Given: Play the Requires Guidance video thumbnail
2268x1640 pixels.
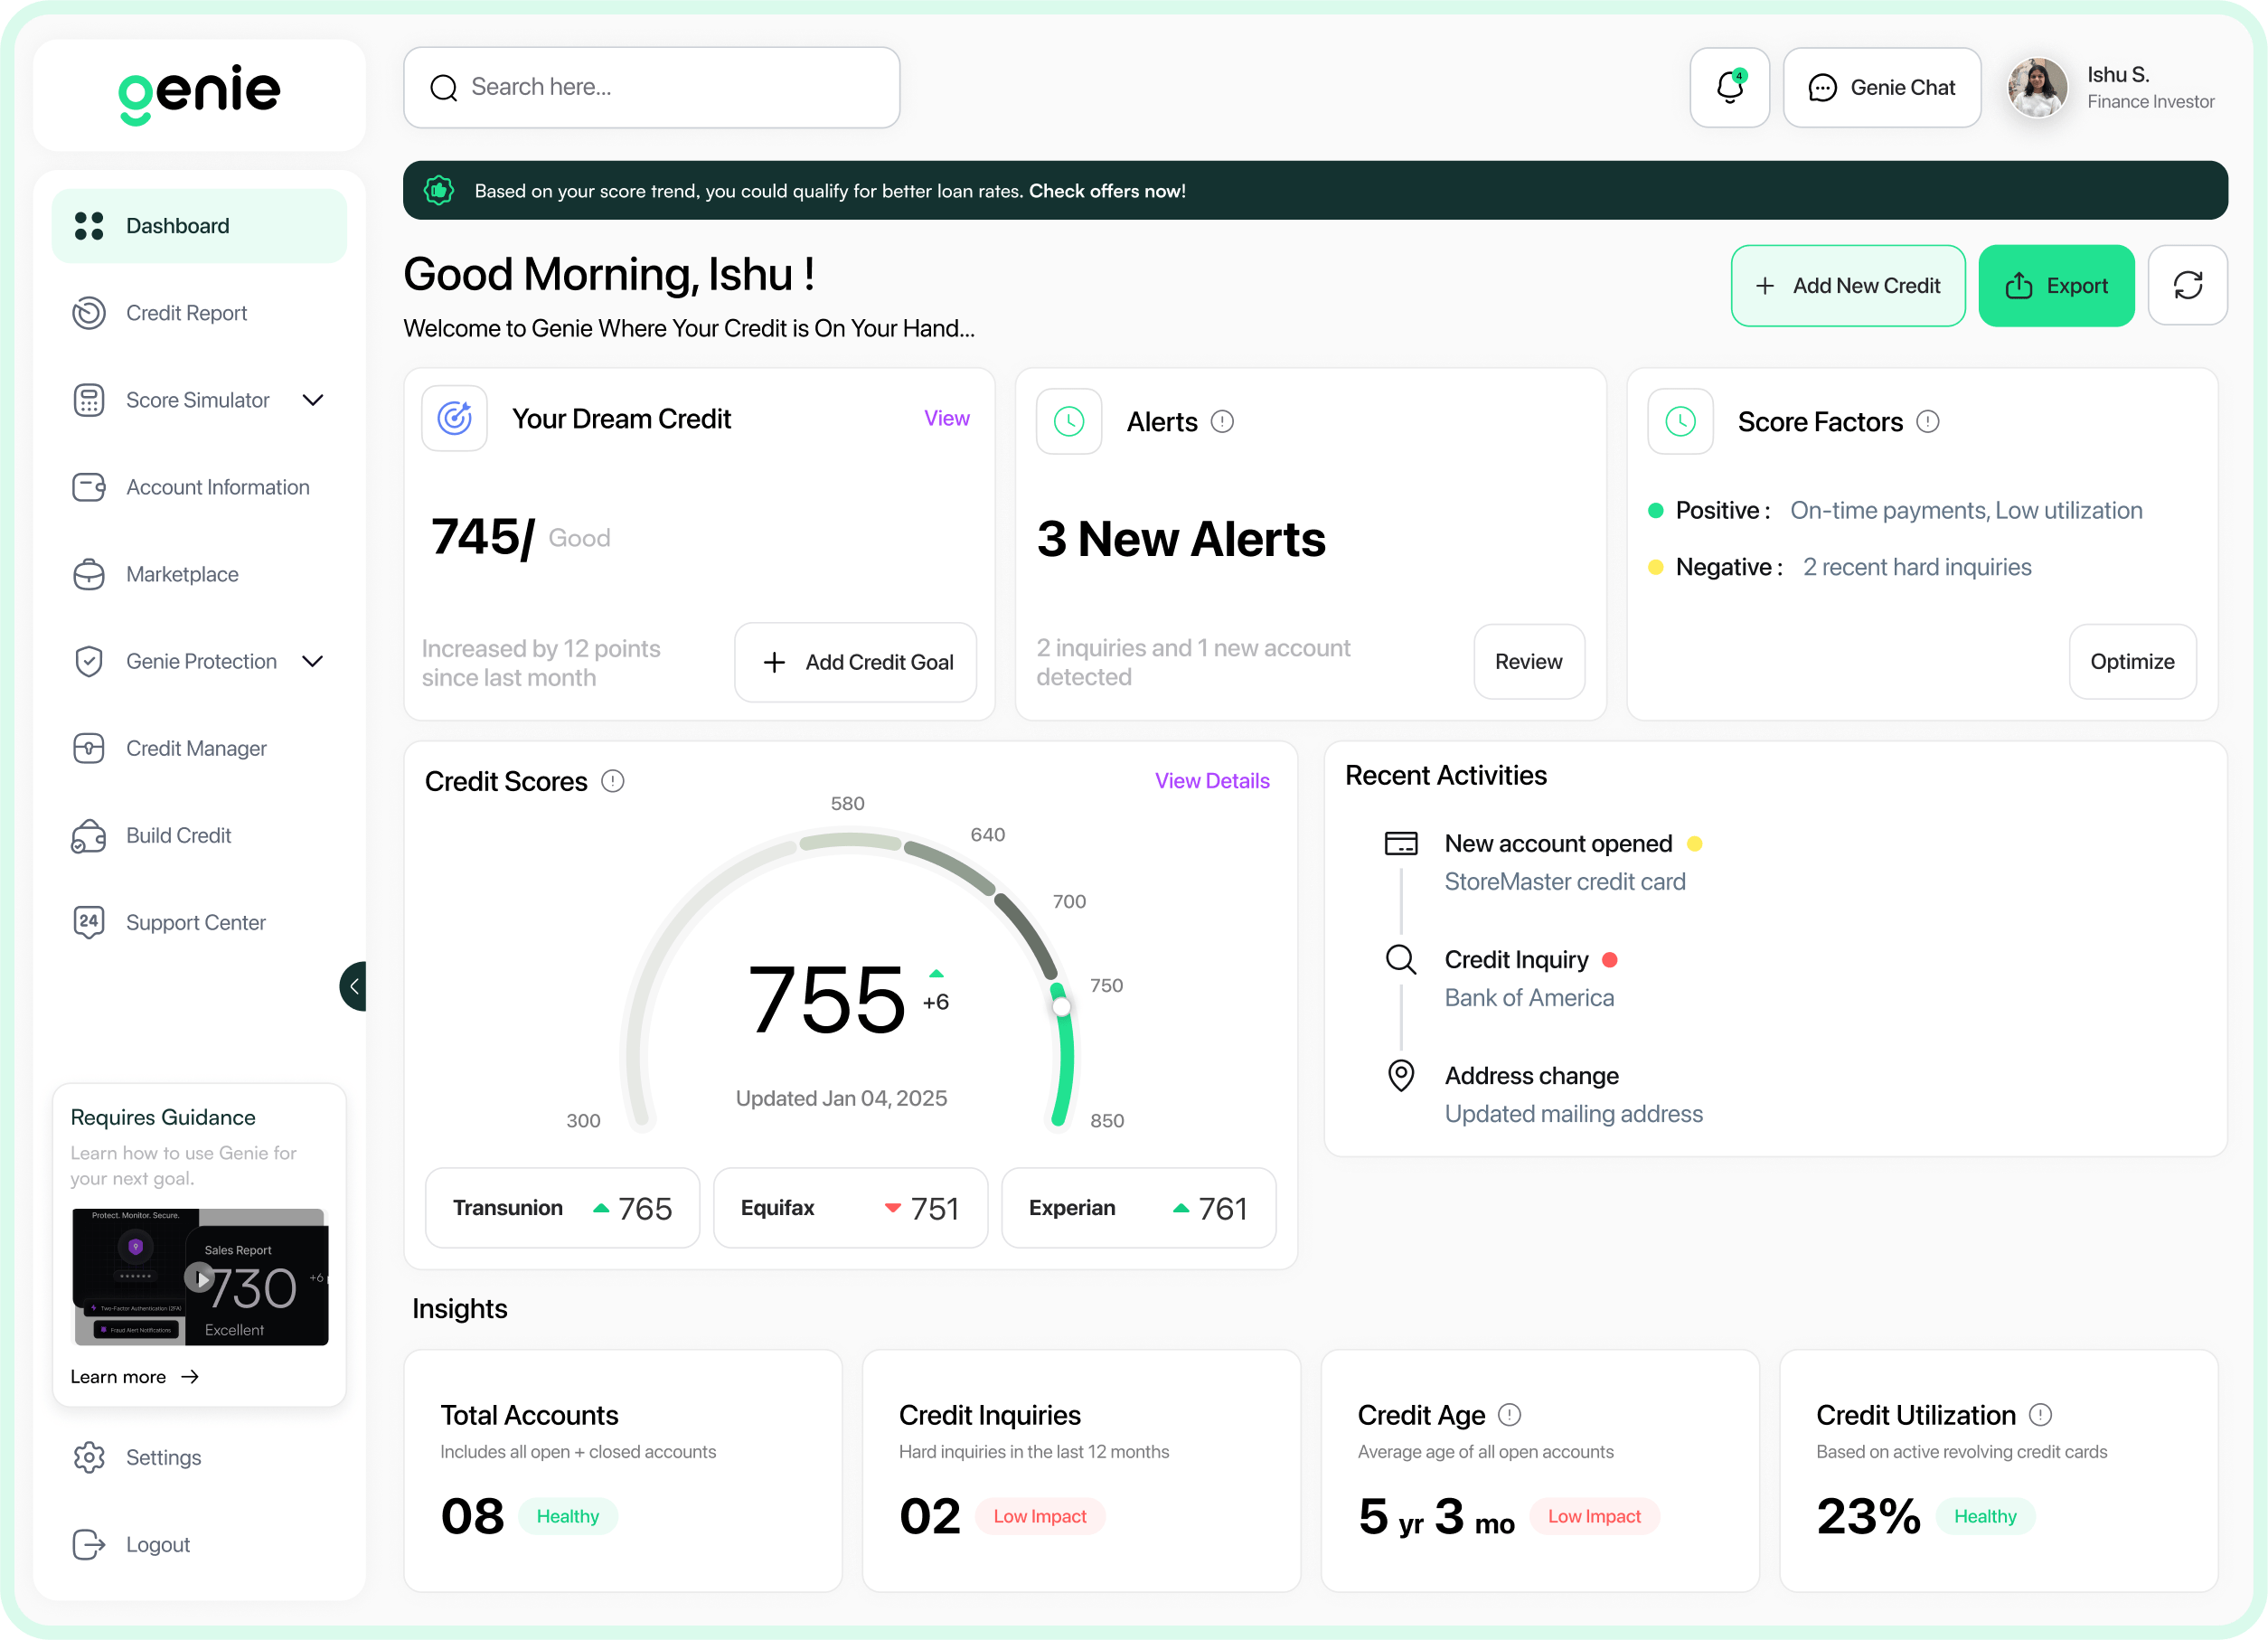Looking at the screenshot, I should click(x=200, y=1277).
